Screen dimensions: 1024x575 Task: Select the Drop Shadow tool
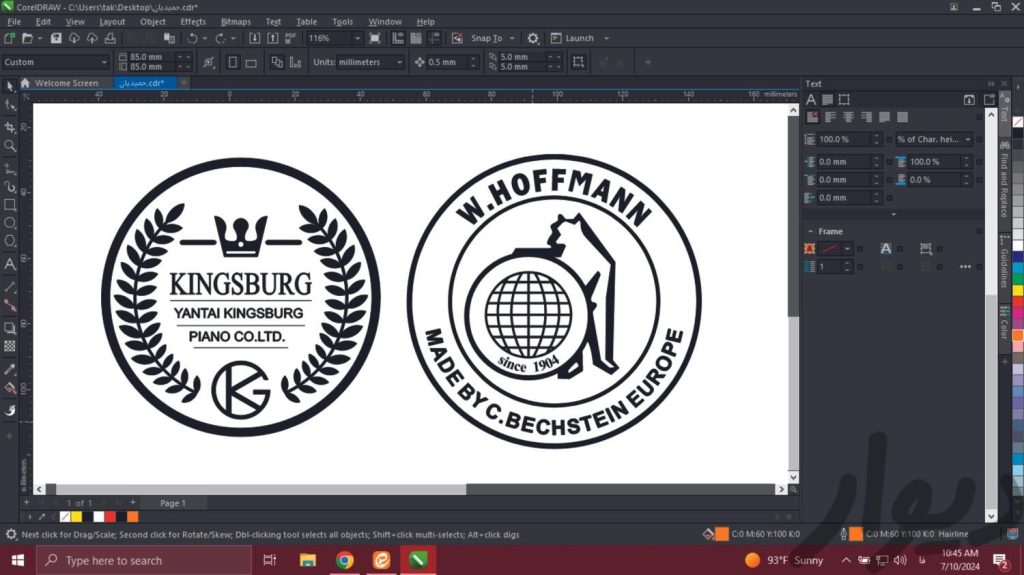[x=10, y=328]
